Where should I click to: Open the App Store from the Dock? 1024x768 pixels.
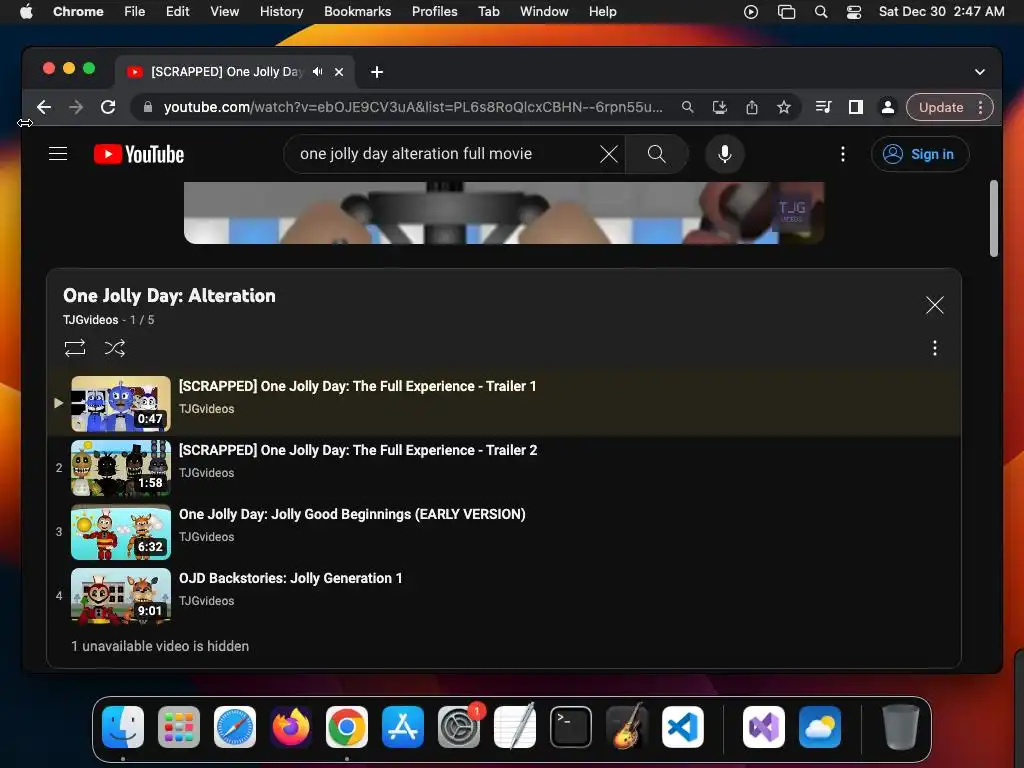(403, 727)
